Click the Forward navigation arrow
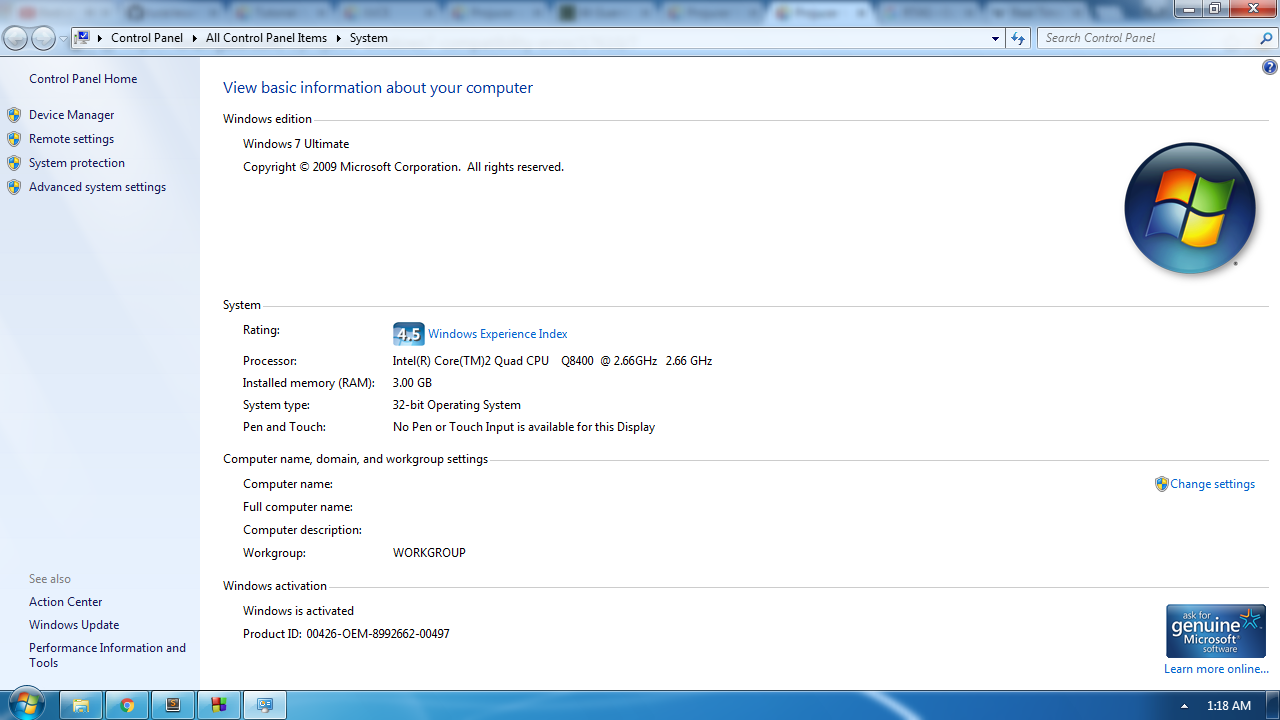This screenshot has height=720, width=1280. point(43,38)
